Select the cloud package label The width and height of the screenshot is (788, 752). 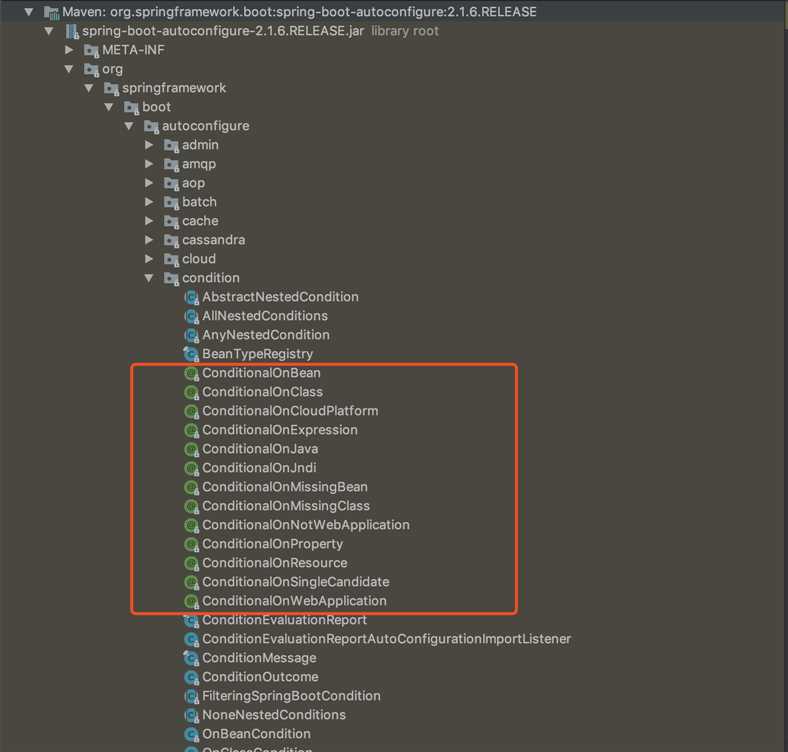[199, 259]
